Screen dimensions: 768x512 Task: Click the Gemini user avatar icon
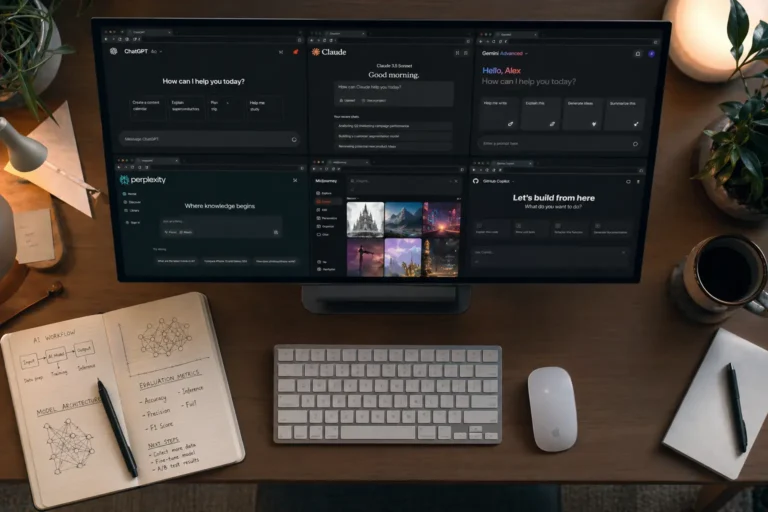651,54
